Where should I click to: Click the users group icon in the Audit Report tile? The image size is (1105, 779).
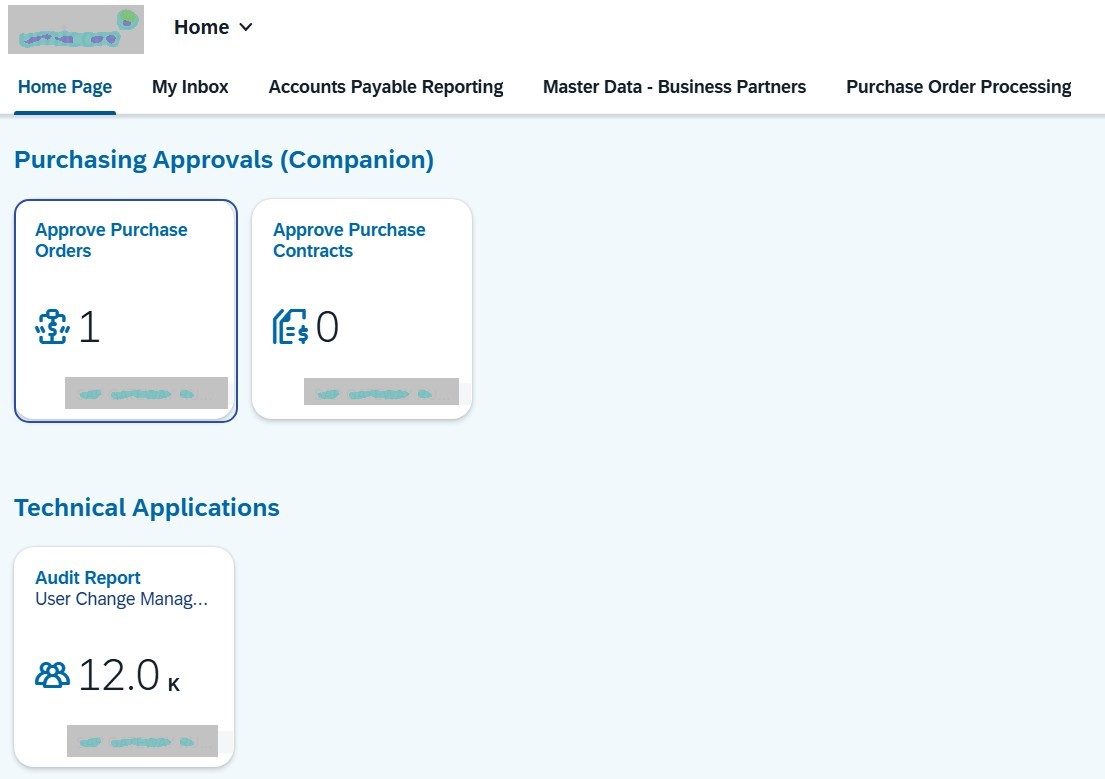pyautogui.click(x=52, y=676)
